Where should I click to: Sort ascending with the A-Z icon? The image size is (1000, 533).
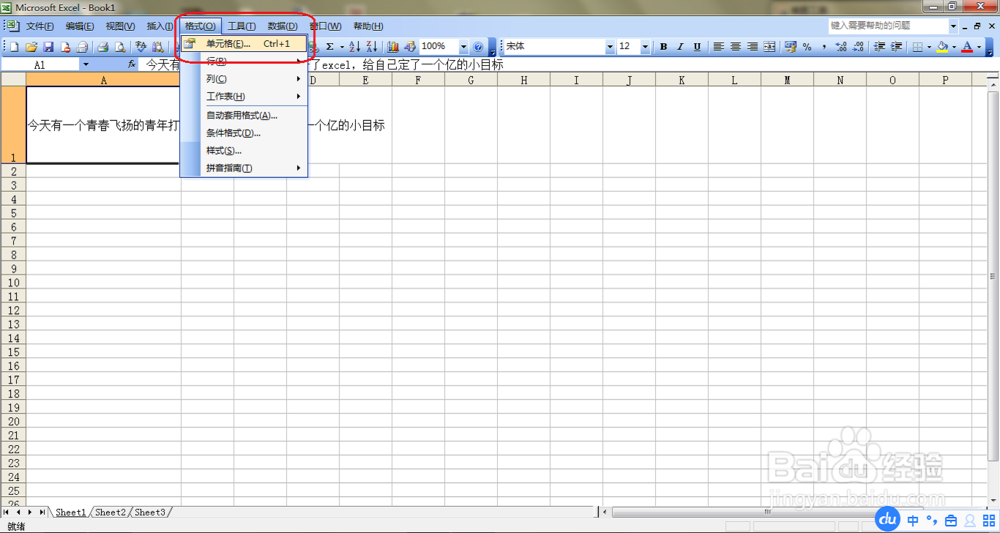tap(355, 47)
